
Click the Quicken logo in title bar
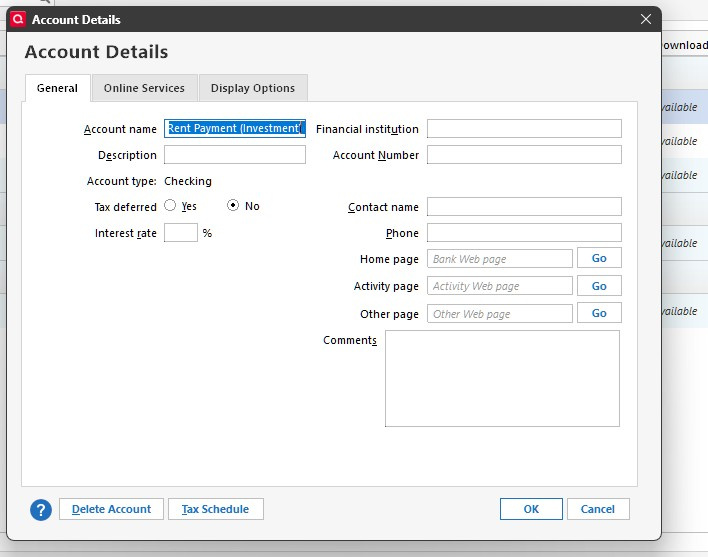(17, 19)
